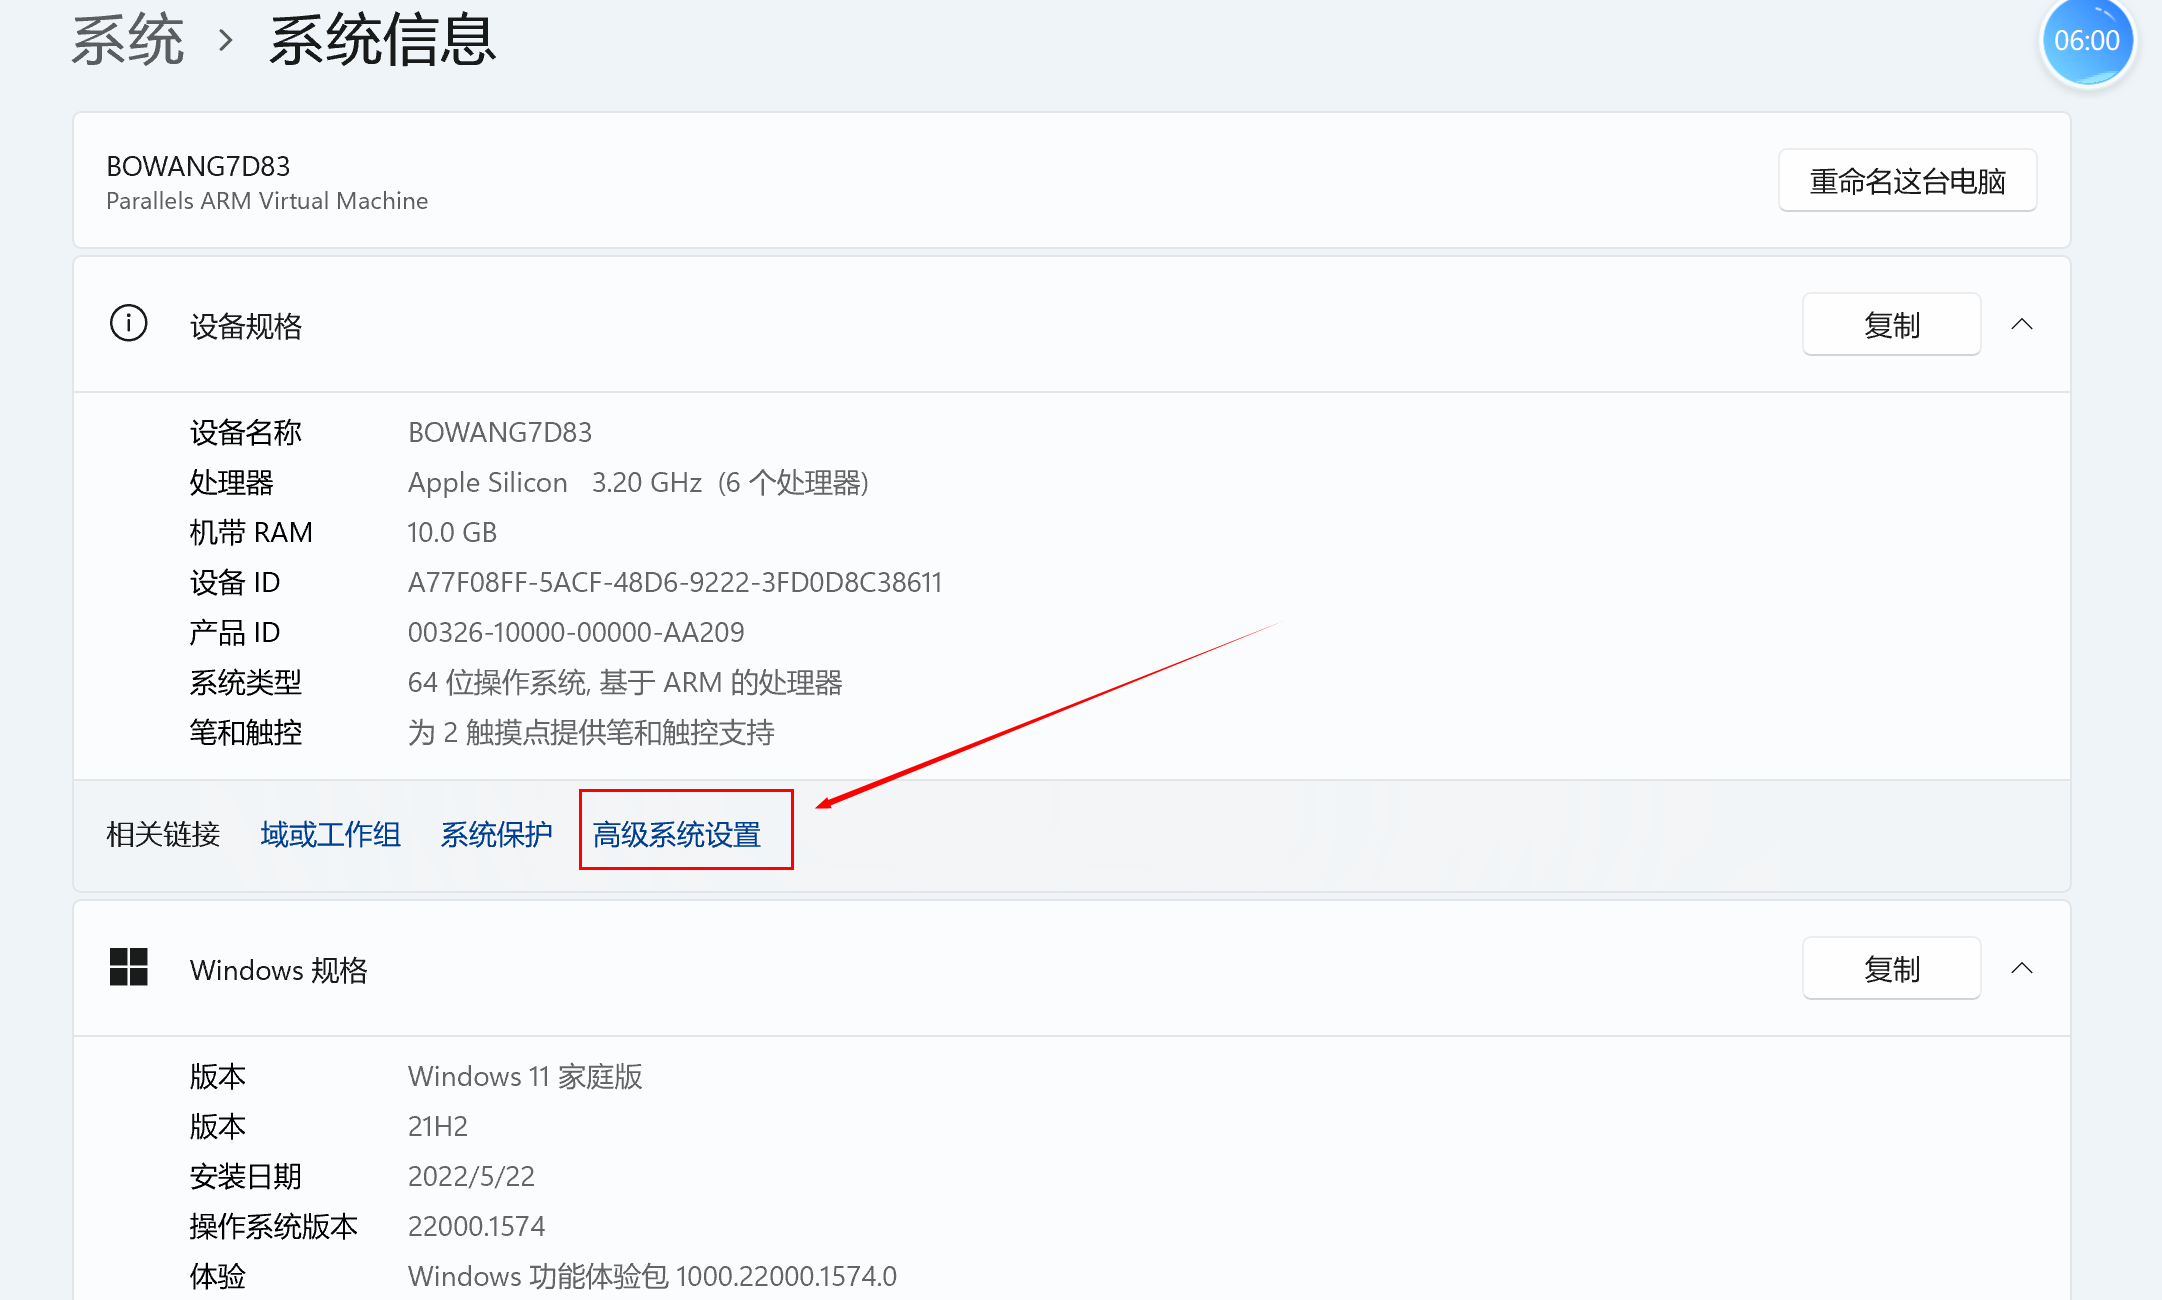Click the 安装日期 label

point(246,1176)
